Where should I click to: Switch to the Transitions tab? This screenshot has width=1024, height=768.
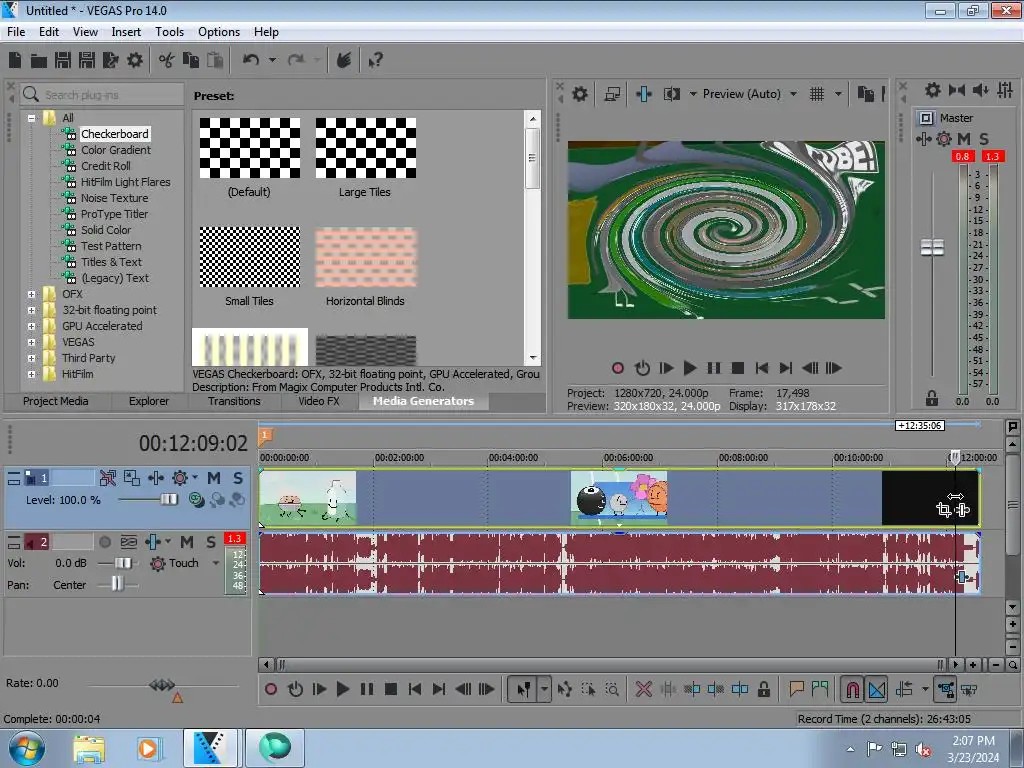click(234, 401)
